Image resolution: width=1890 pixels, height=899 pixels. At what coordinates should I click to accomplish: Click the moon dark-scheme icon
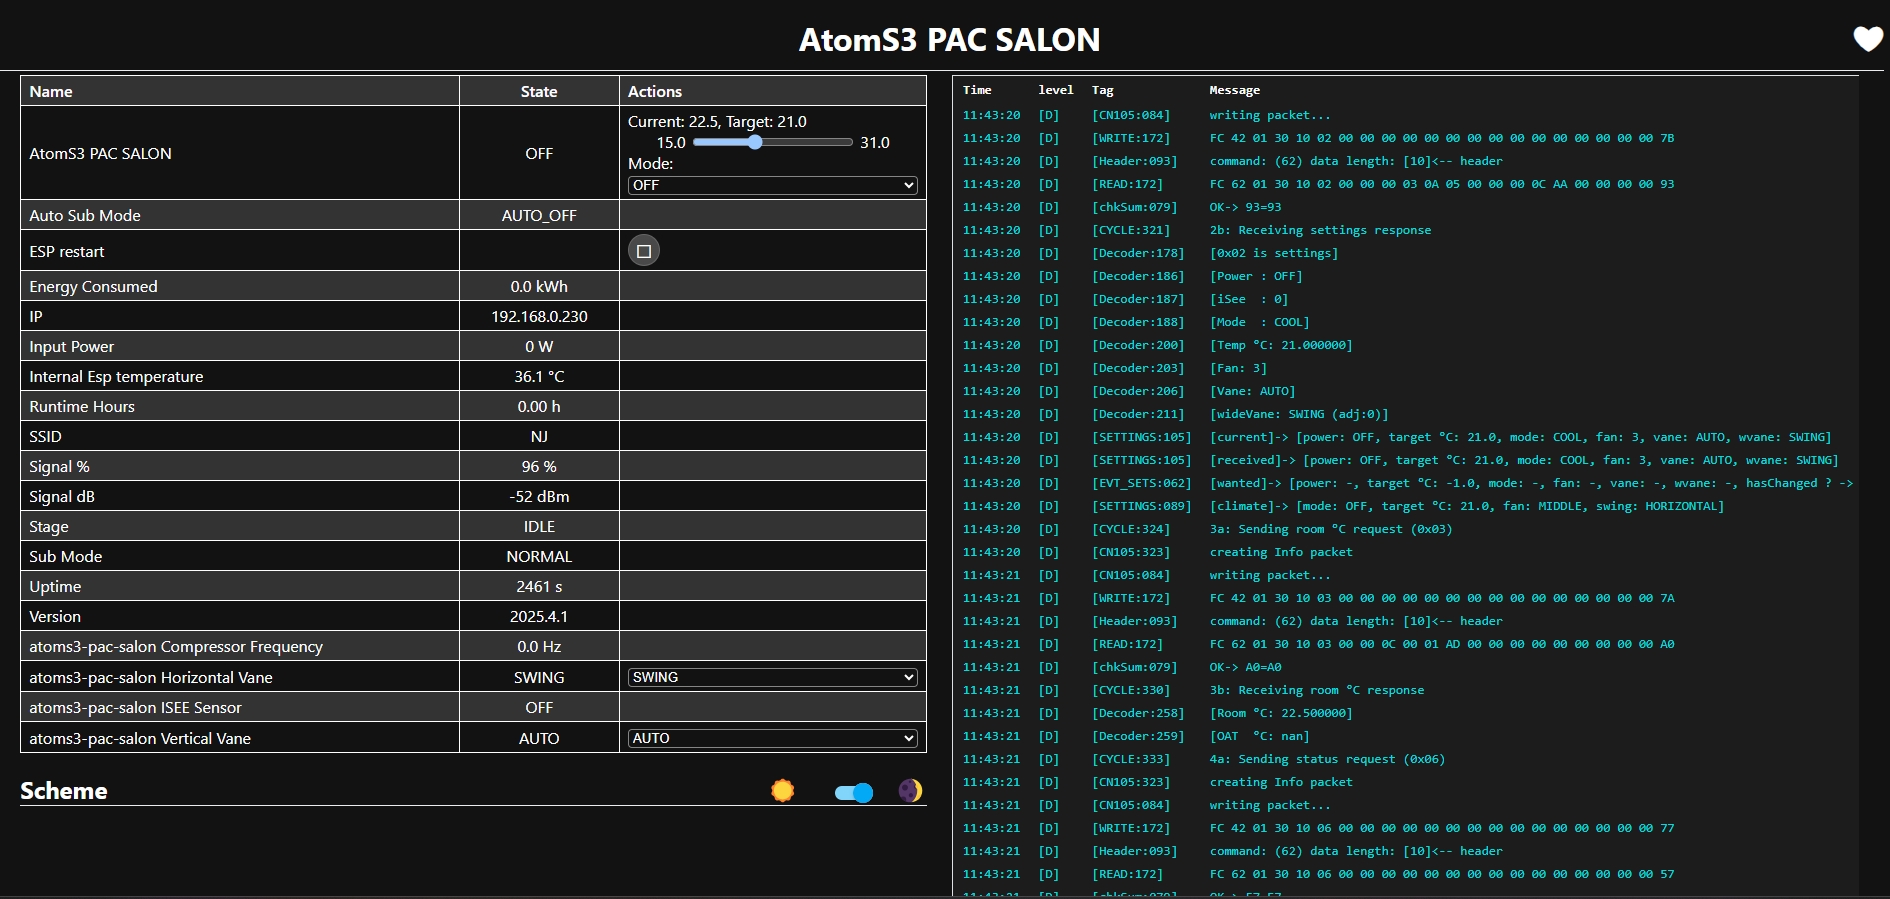click(x=910, y=791)
